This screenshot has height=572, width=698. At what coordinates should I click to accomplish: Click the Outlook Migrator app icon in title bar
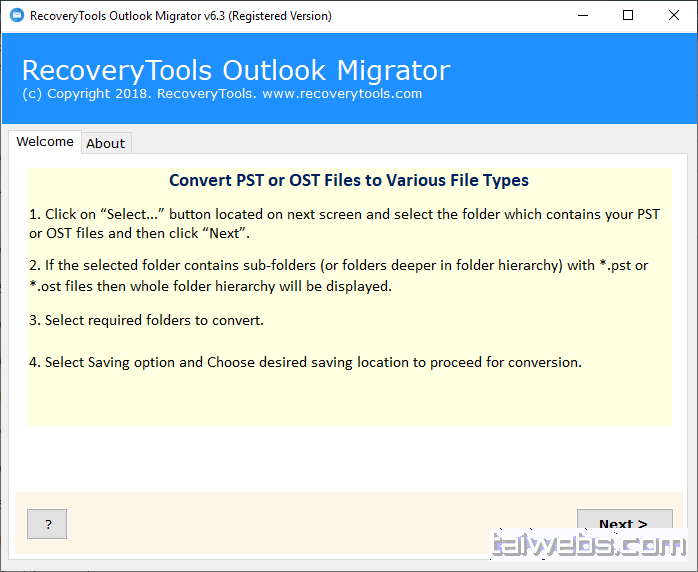15,16
